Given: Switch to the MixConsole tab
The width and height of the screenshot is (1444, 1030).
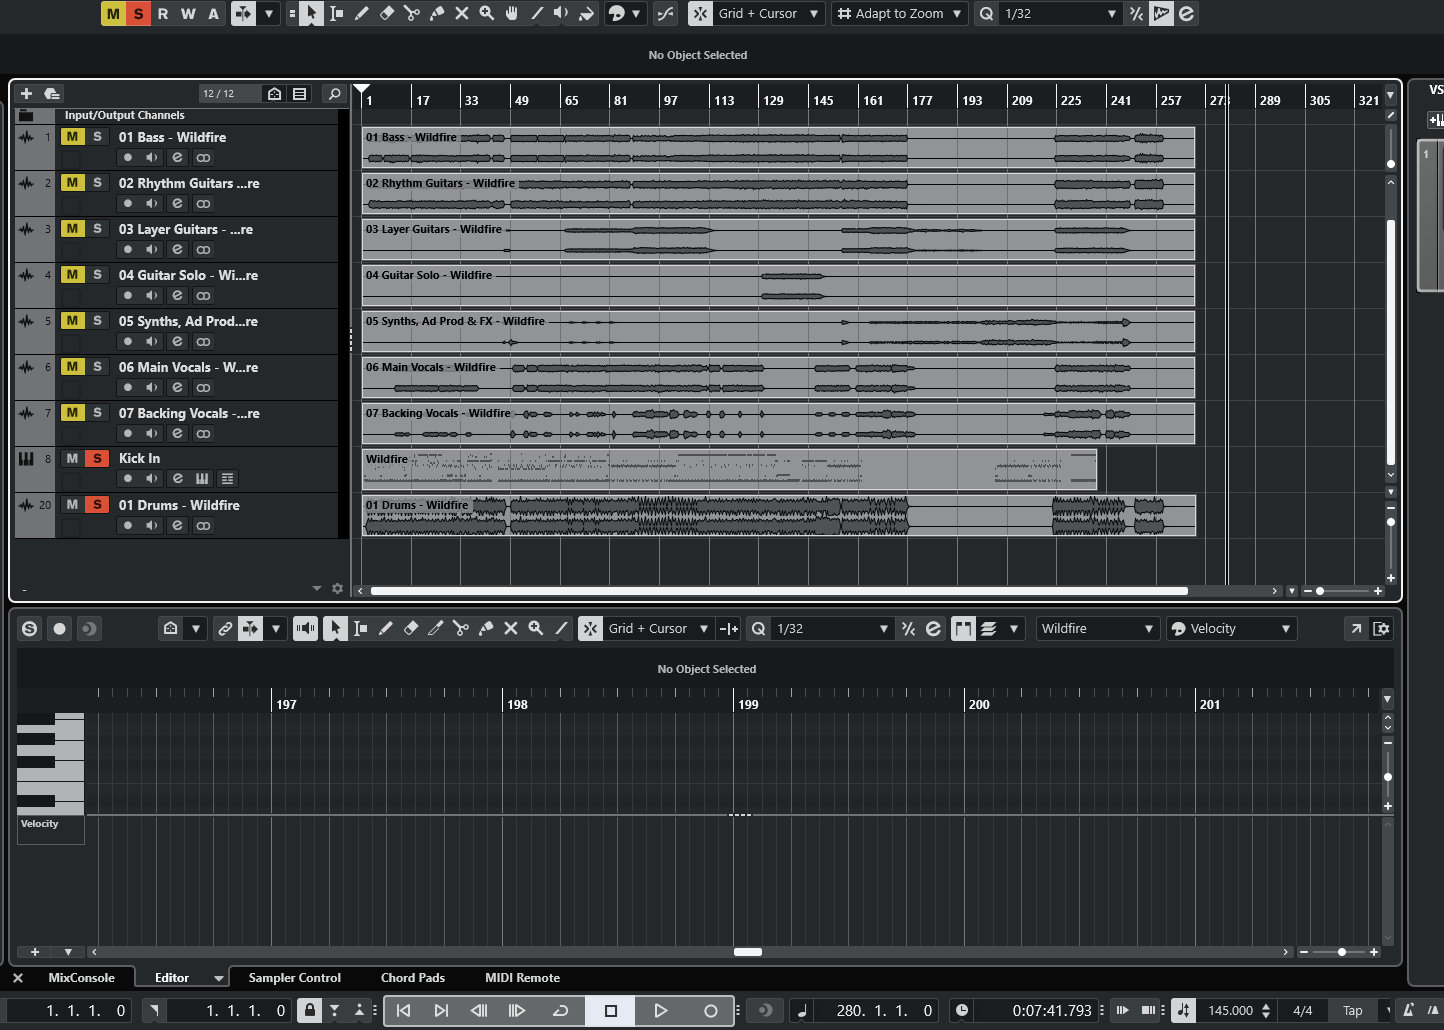Looking at the screenshot, I should click(x=82, y=977).
